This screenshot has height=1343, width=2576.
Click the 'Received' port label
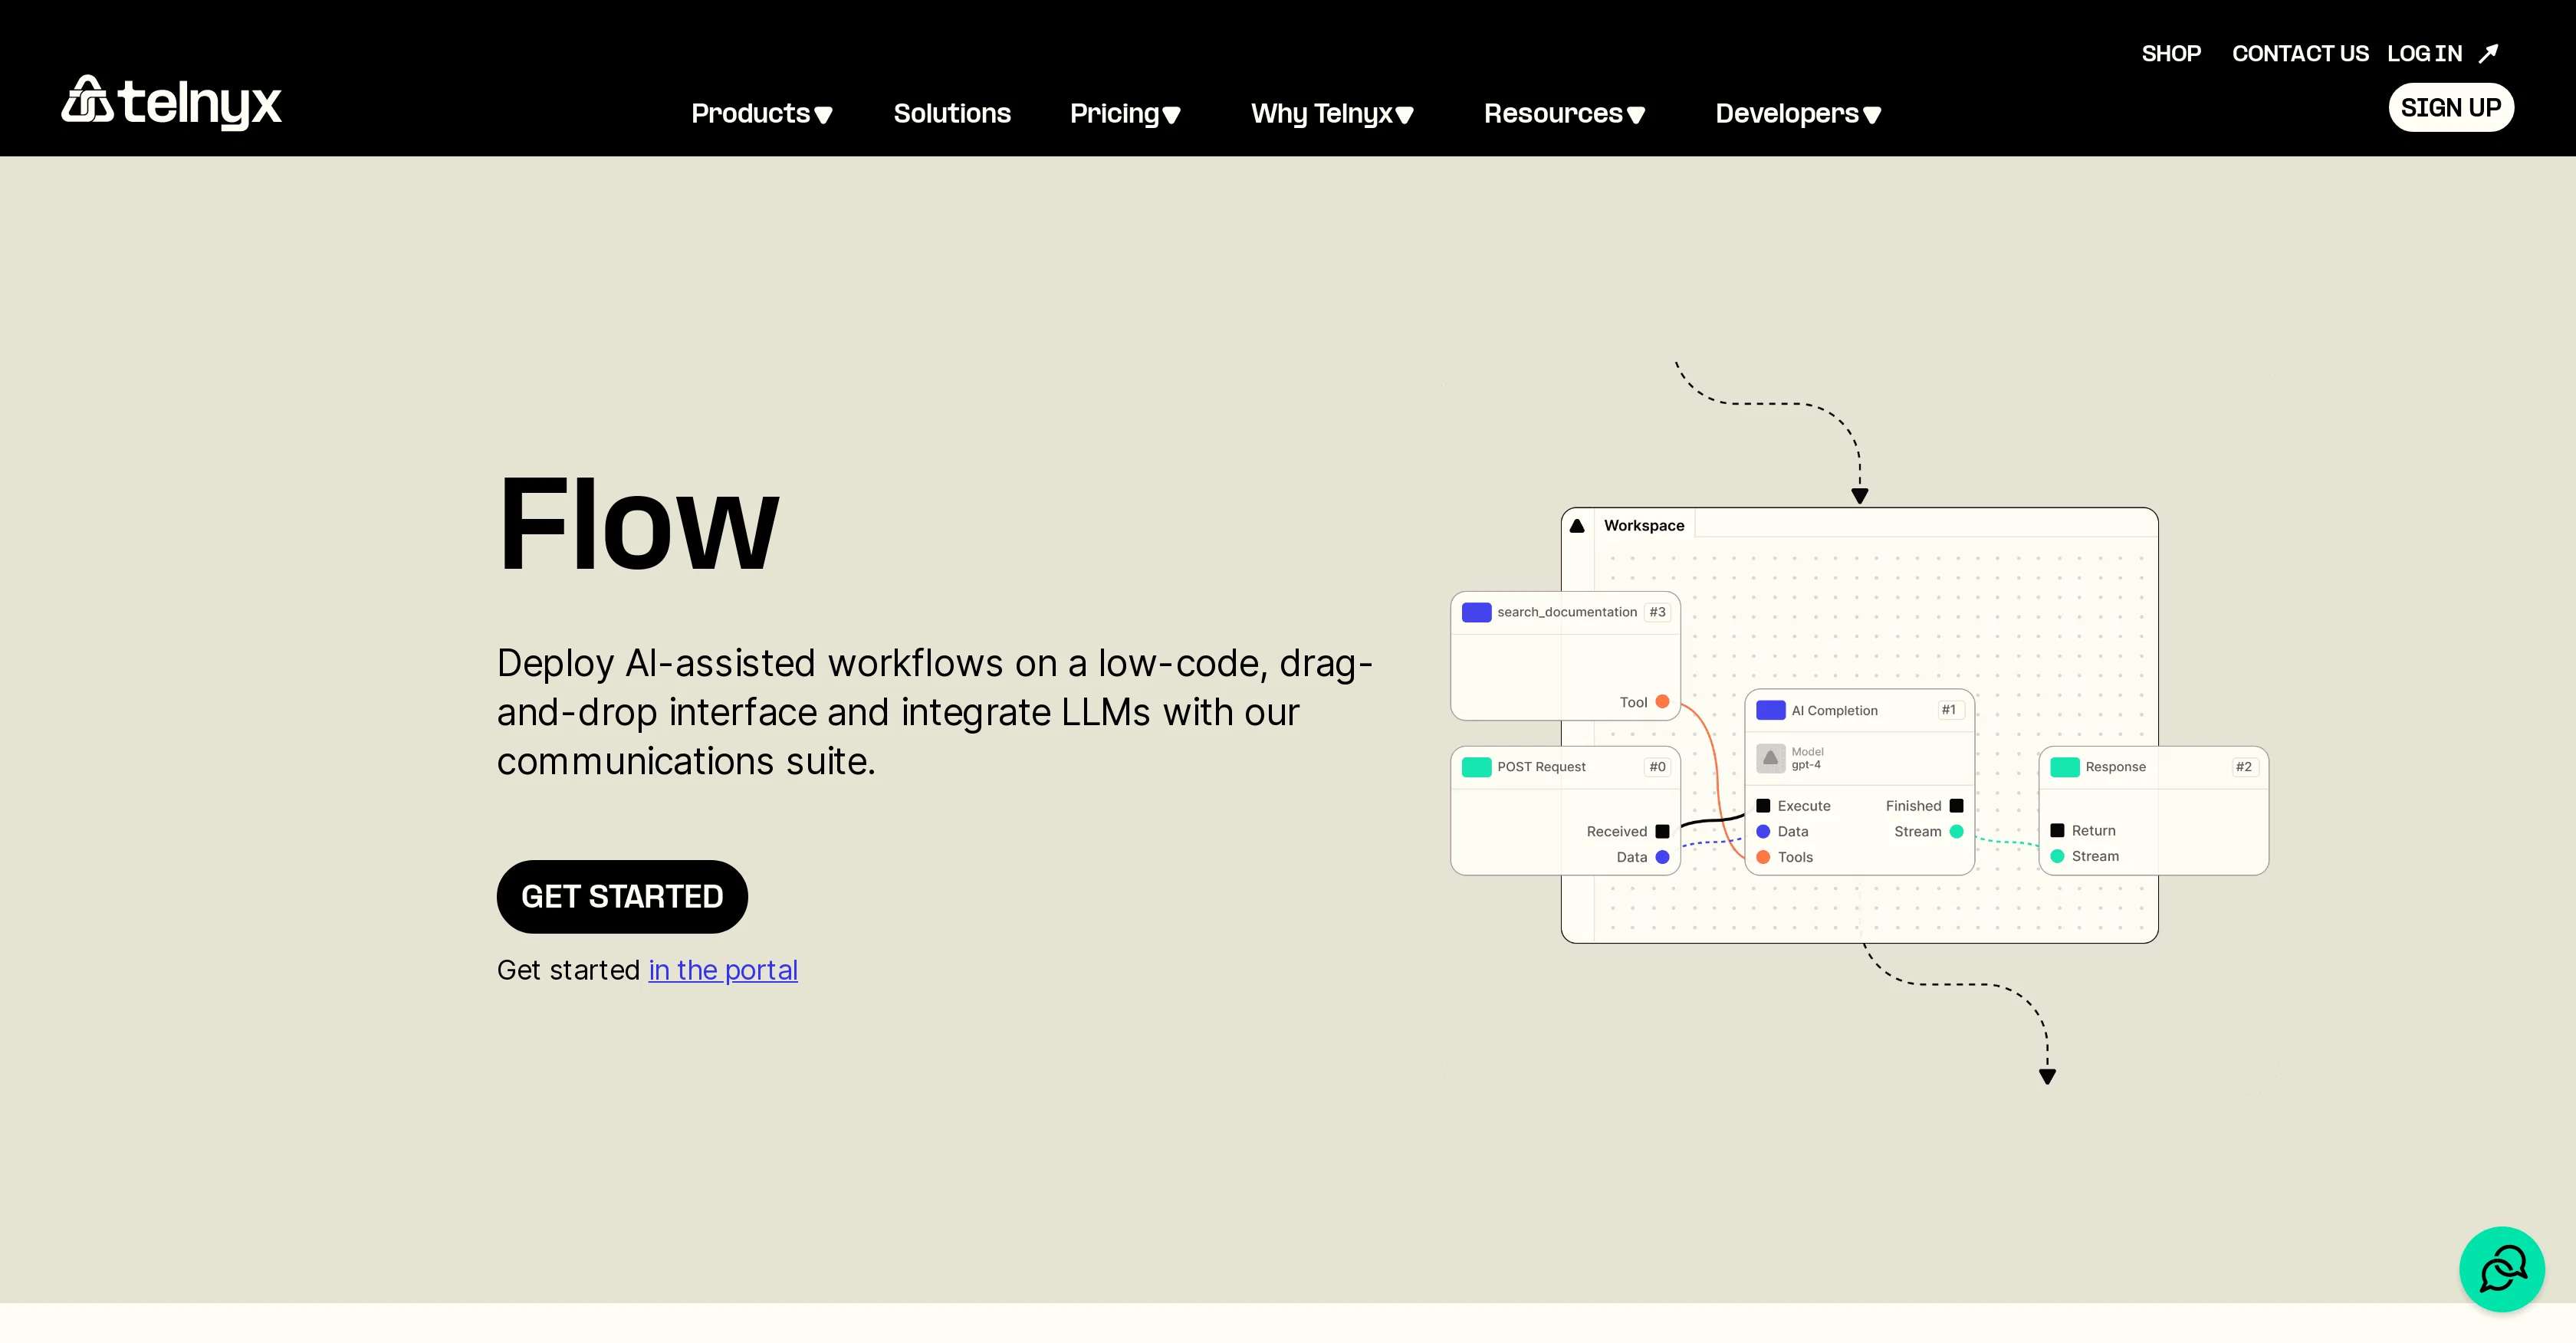pyautogui.click(x=1616, y=831)
